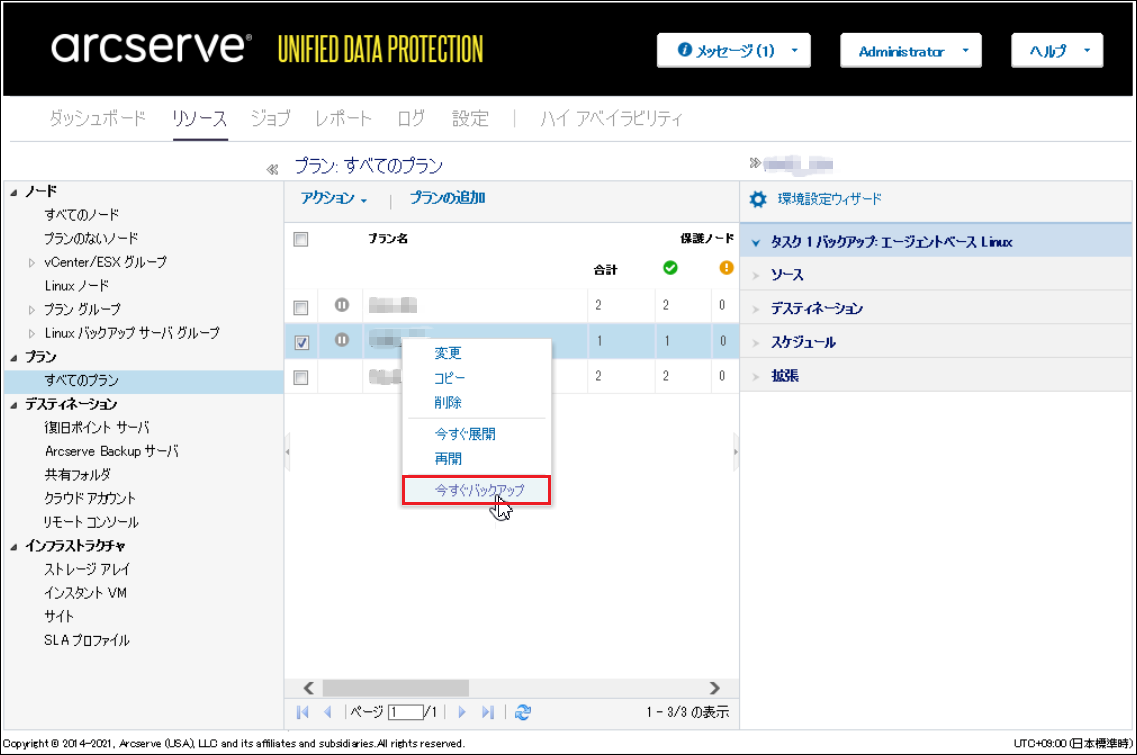1137x755 pixels.
Task: Switch to the ジョブ tab
Action: [270, 118]
